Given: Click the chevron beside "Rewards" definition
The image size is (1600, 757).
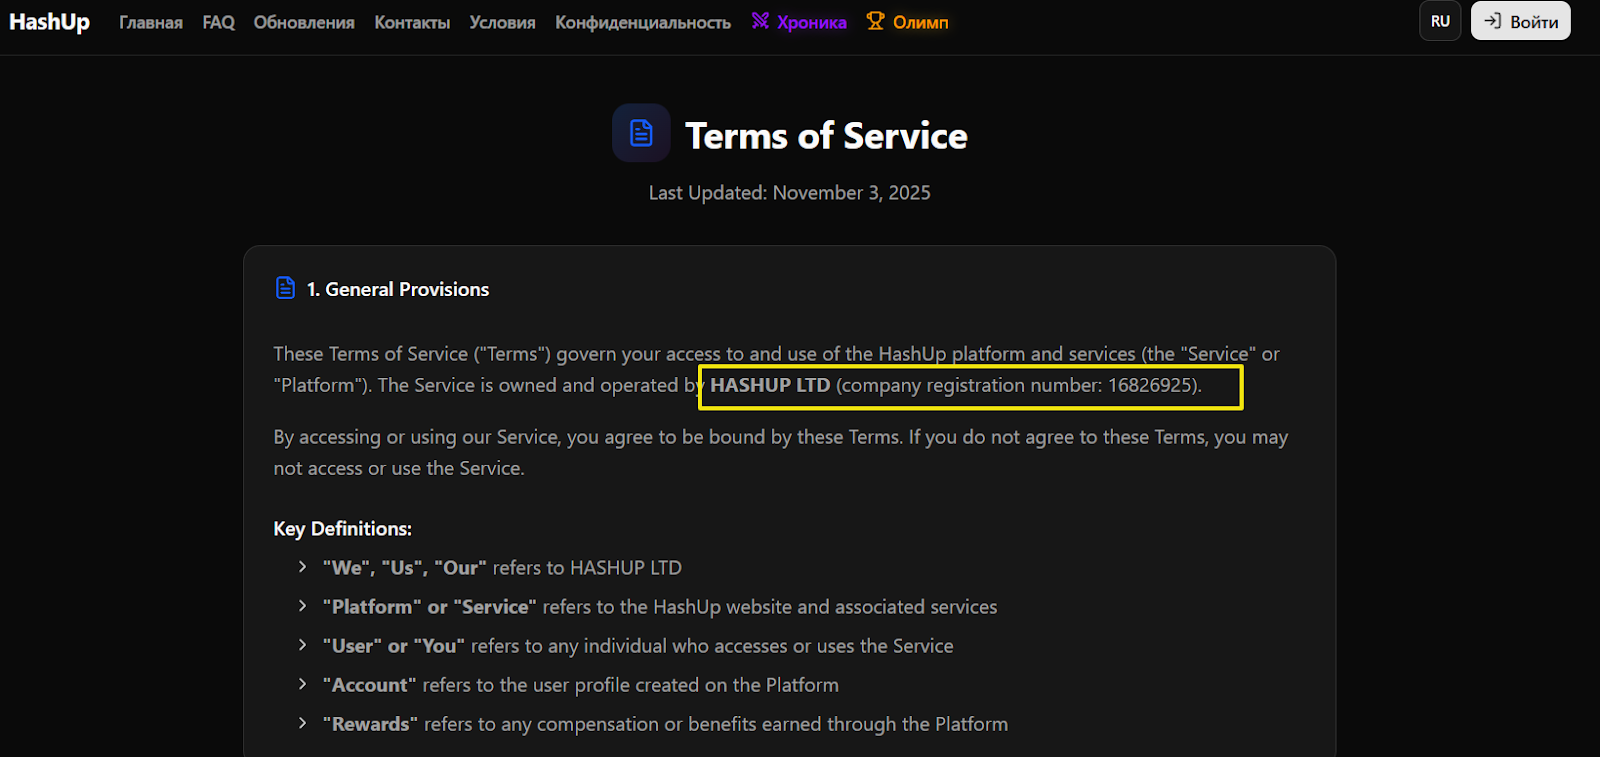Looking at the screenshot, I should tap(302, 723).
